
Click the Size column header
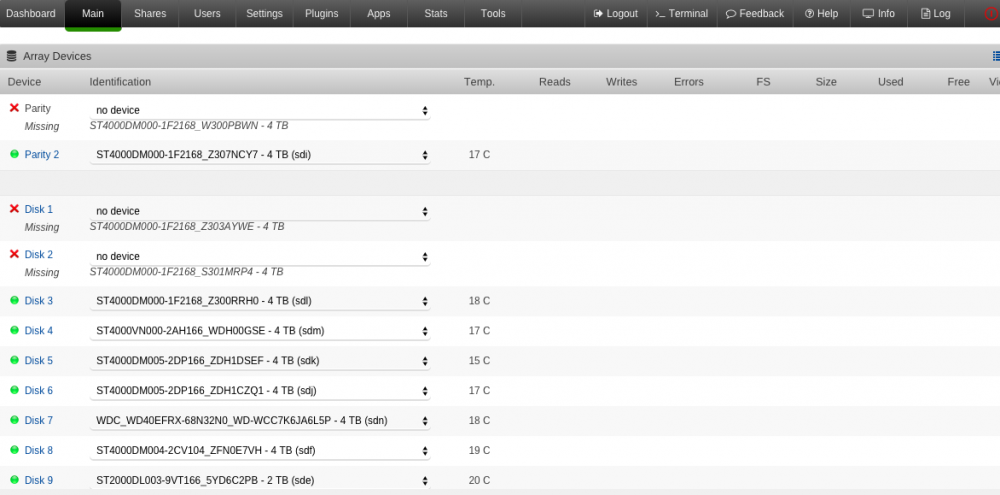pos(826,82)
